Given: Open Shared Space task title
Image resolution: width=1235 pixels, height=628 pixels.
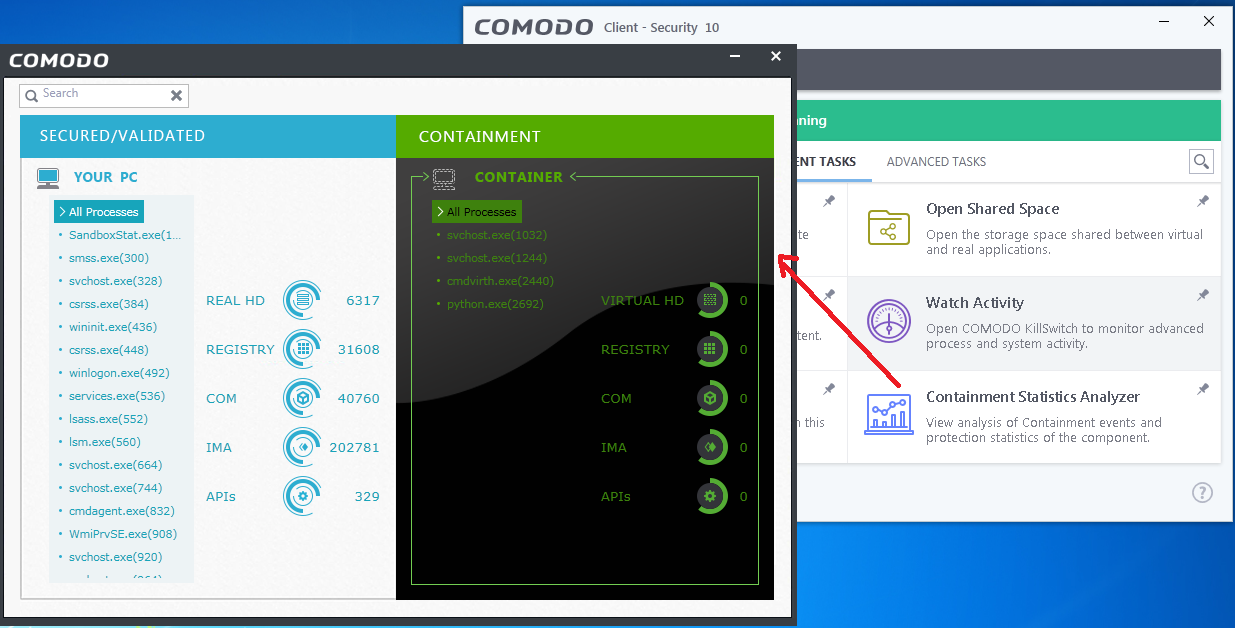Looking at the screenshot, I should point(992,209).
